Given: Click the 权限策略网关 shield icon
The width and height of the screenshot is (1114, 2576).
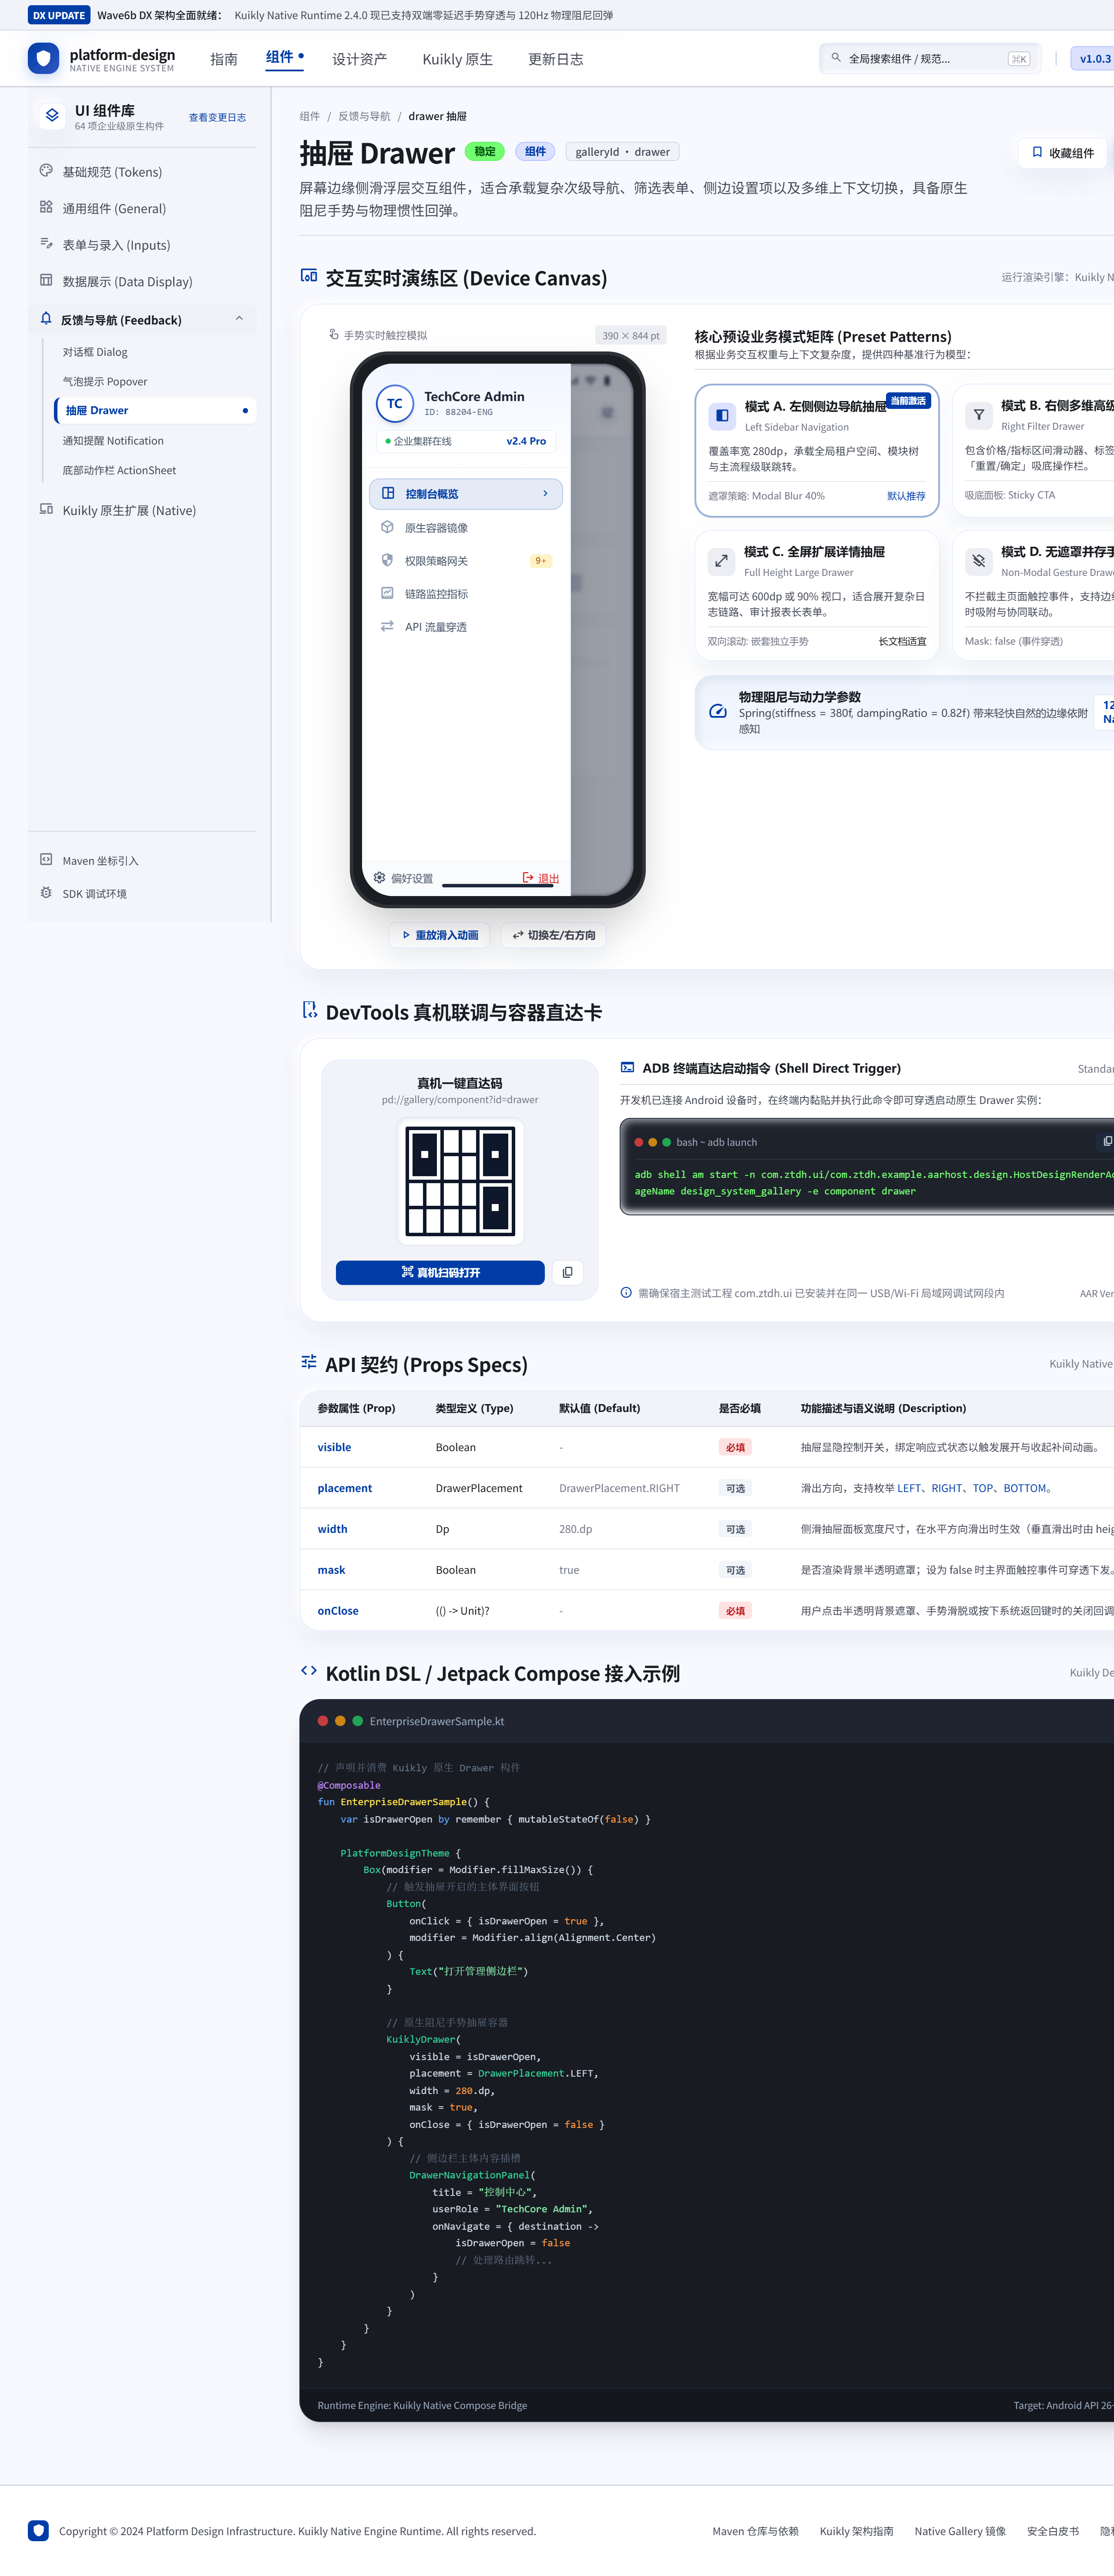Looking at the screenshot, I should click(x=387, y=560).
